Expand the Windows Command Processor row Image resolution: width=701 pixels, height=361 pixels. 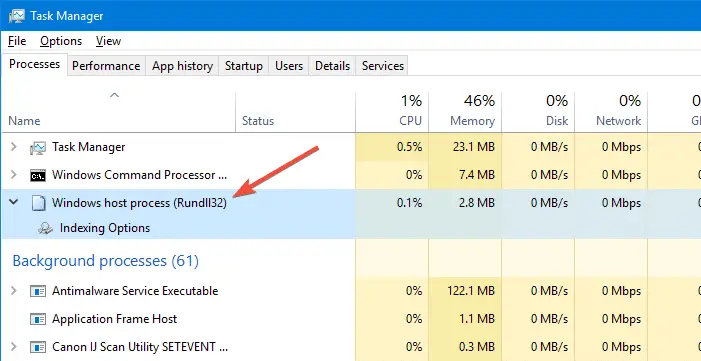point(14,174)
